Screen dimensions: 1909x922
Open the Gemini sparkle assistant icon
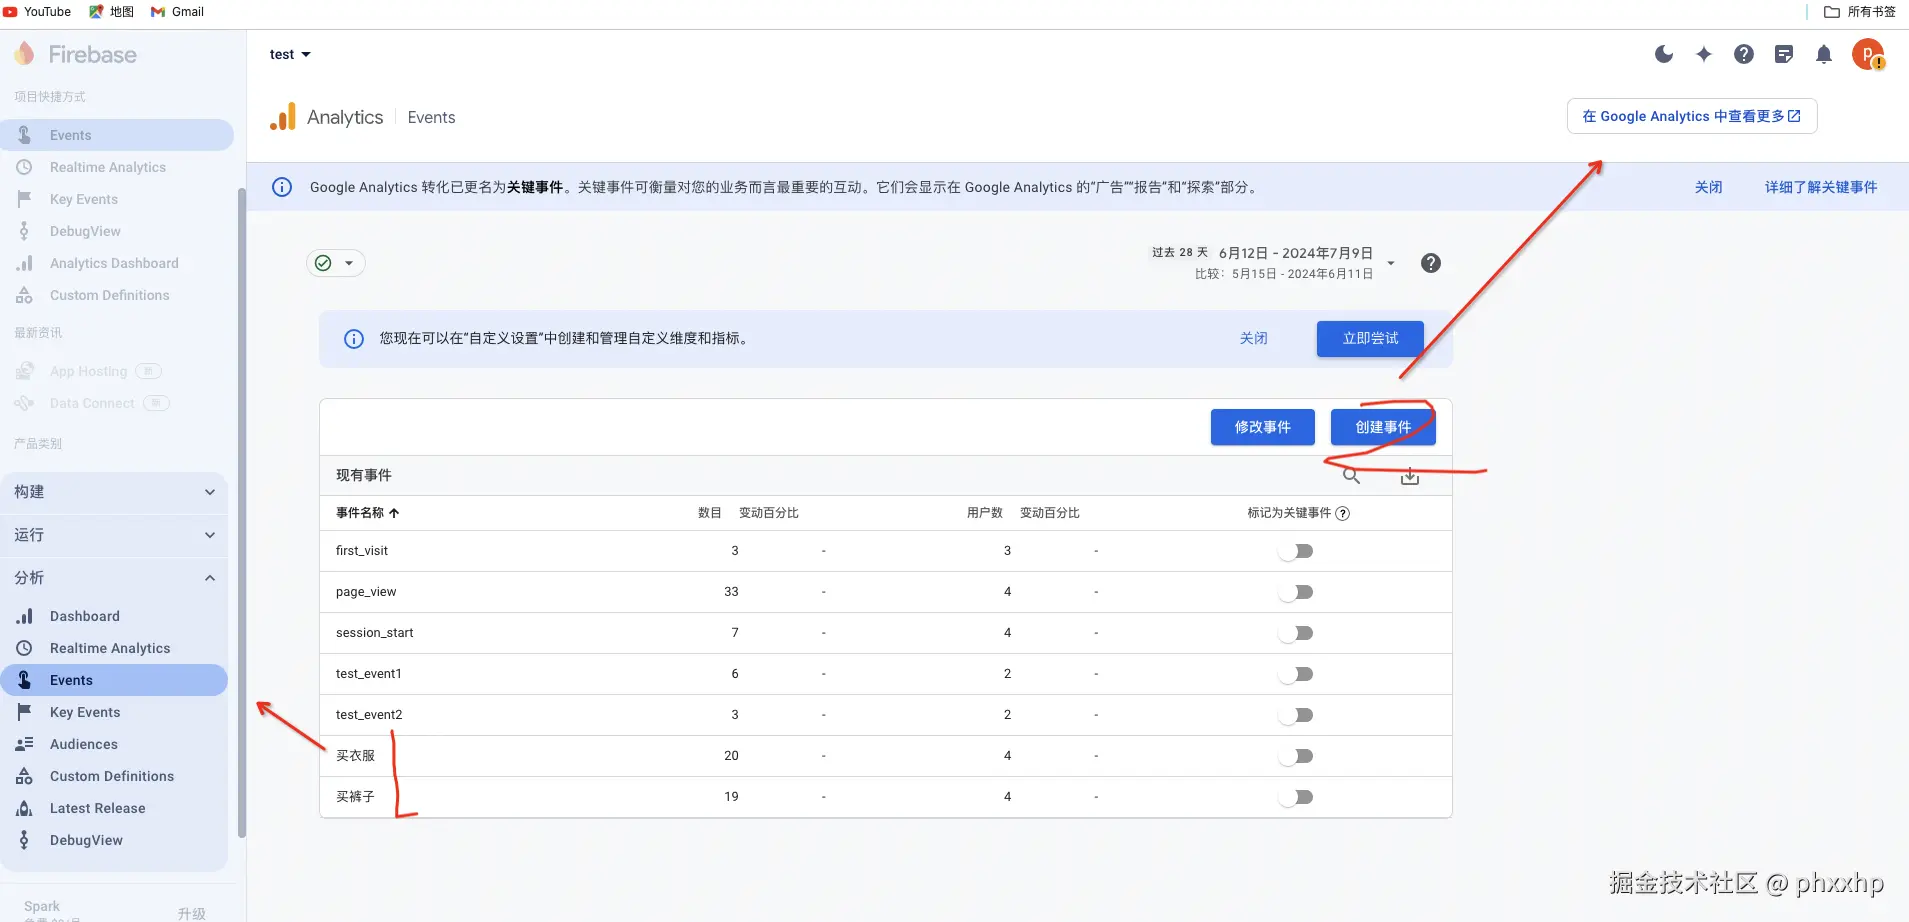pyautogui.click(x=1704, y=54)
